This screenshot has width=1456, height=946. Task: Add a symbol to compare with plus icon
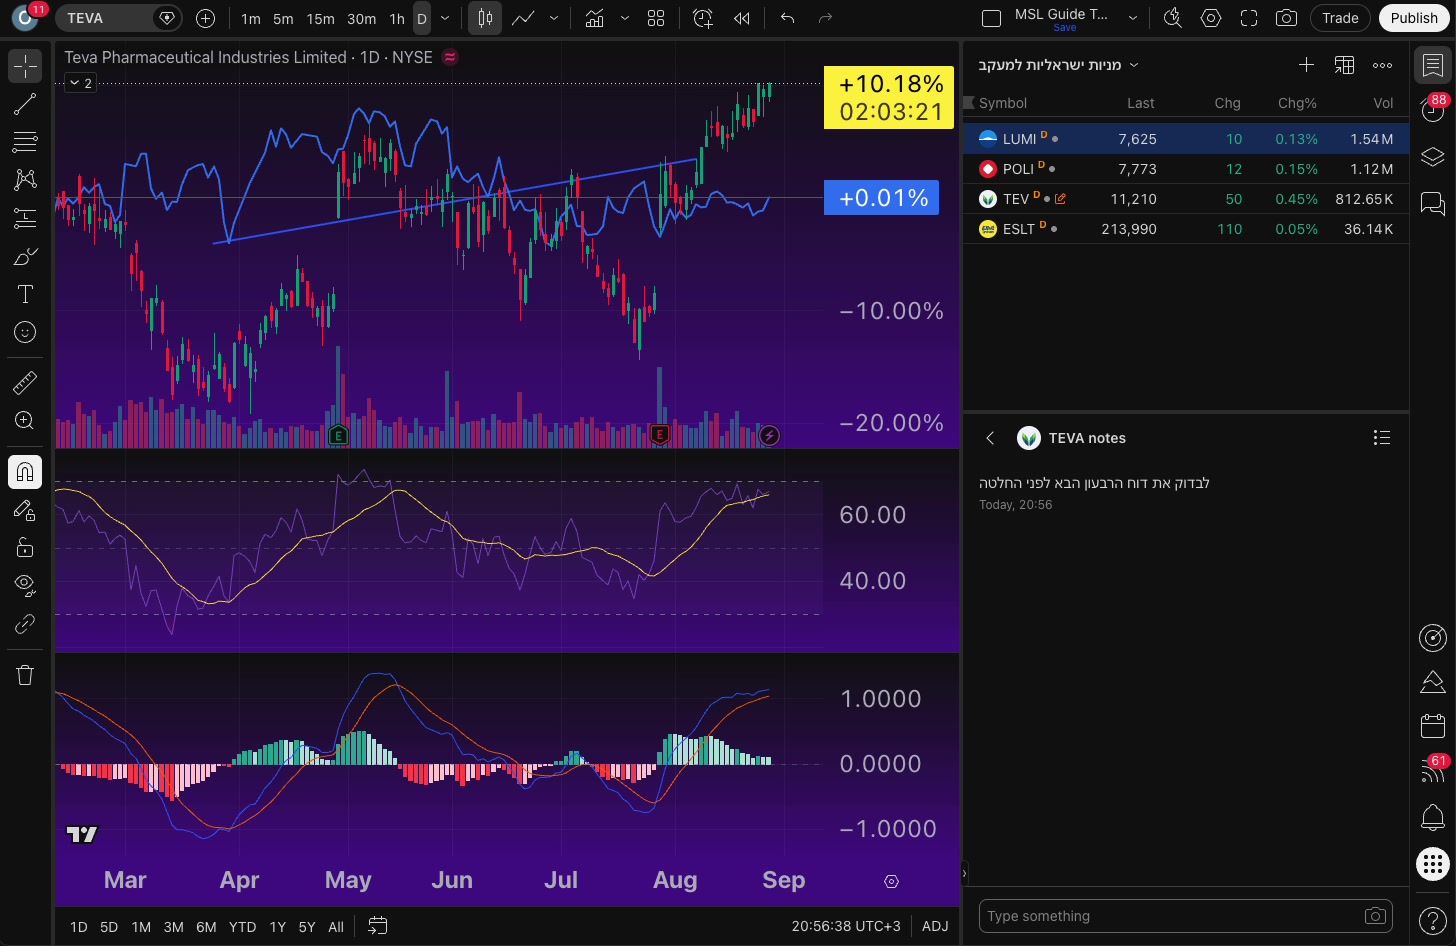coord(205,18)
